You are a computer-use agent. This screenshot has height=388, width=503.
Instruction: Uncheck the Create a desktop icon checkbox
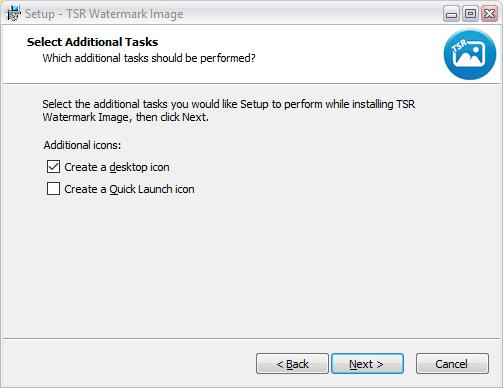click(x=53, y=167)
